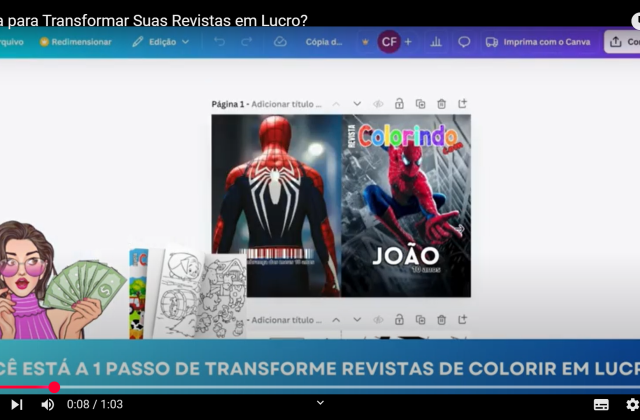The height and width of the screenshot is (420, 640).
Task: Move second page down with chevron
Action: coord(357,320)
